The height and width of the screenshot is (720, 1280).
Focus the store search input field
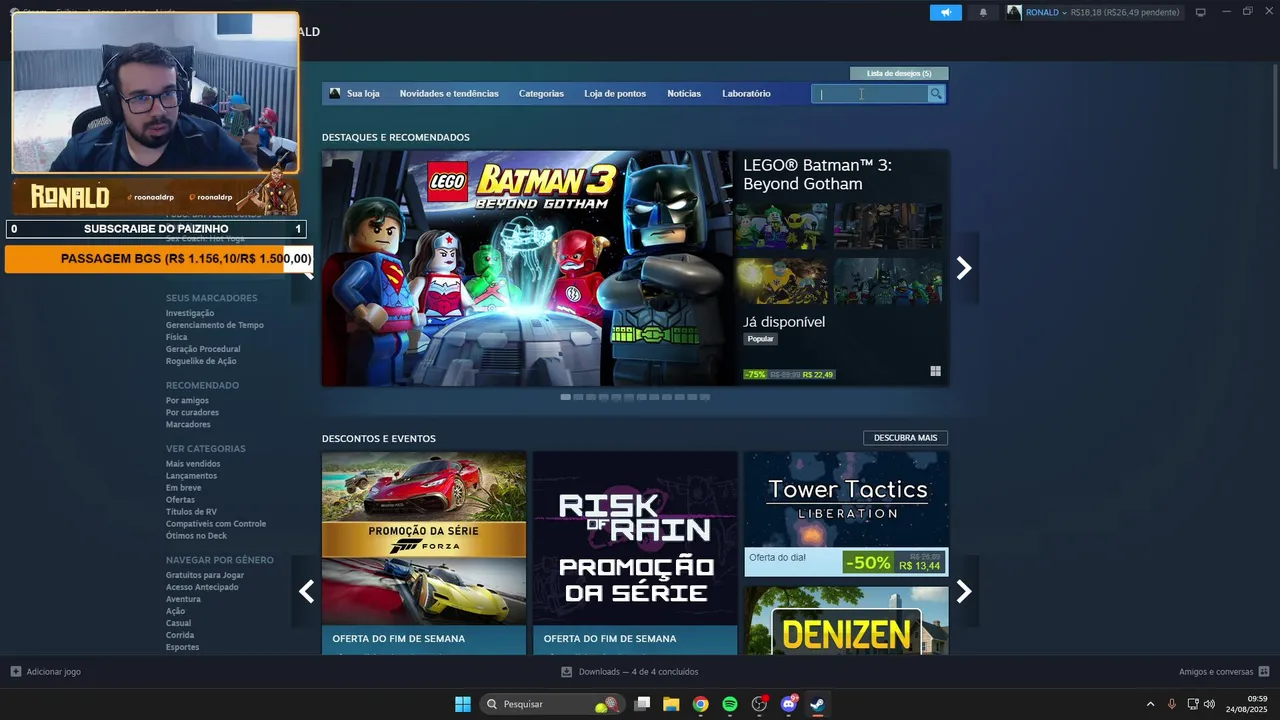pos(870,94)
